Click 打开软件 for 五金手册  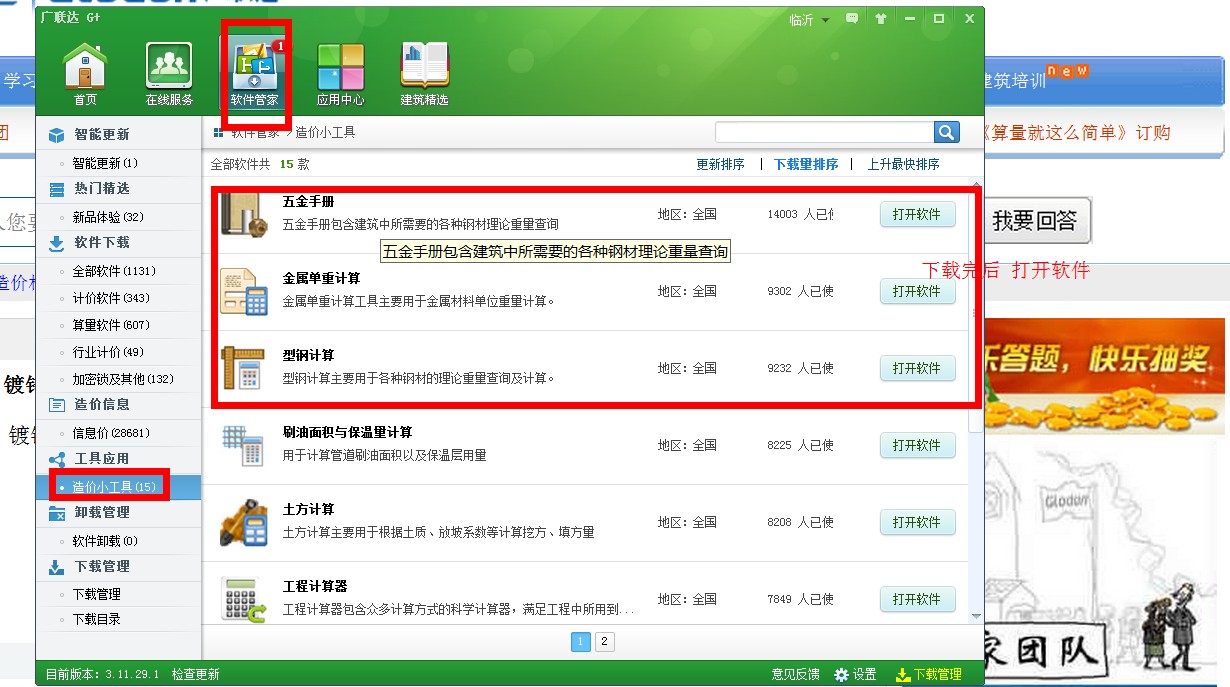click(917, 214)
